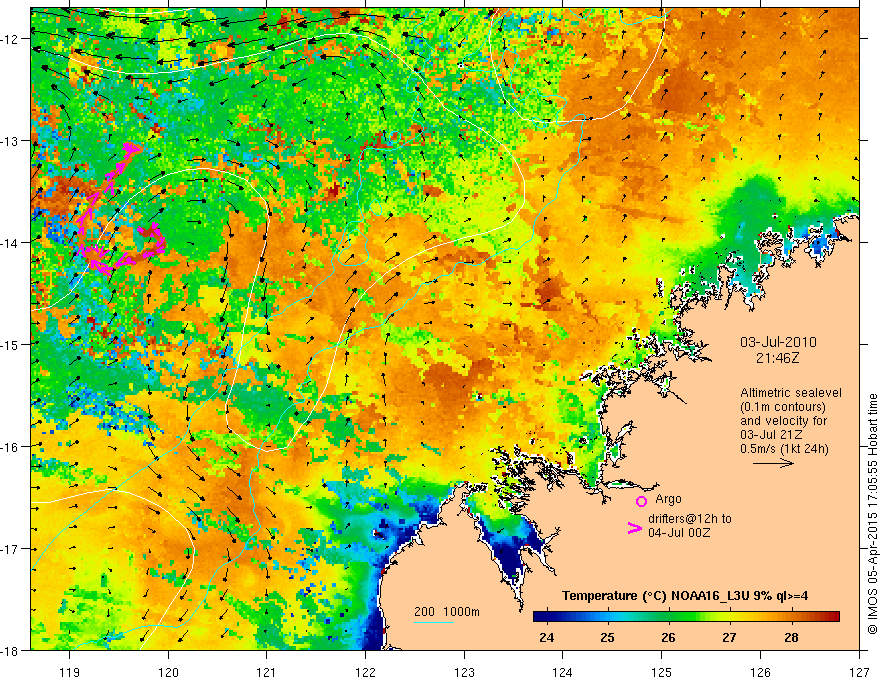Image resolution: width=880 pixels, height=680 pixels.
Task: Click the longitude axis label '122'
Action: [365, 672]
